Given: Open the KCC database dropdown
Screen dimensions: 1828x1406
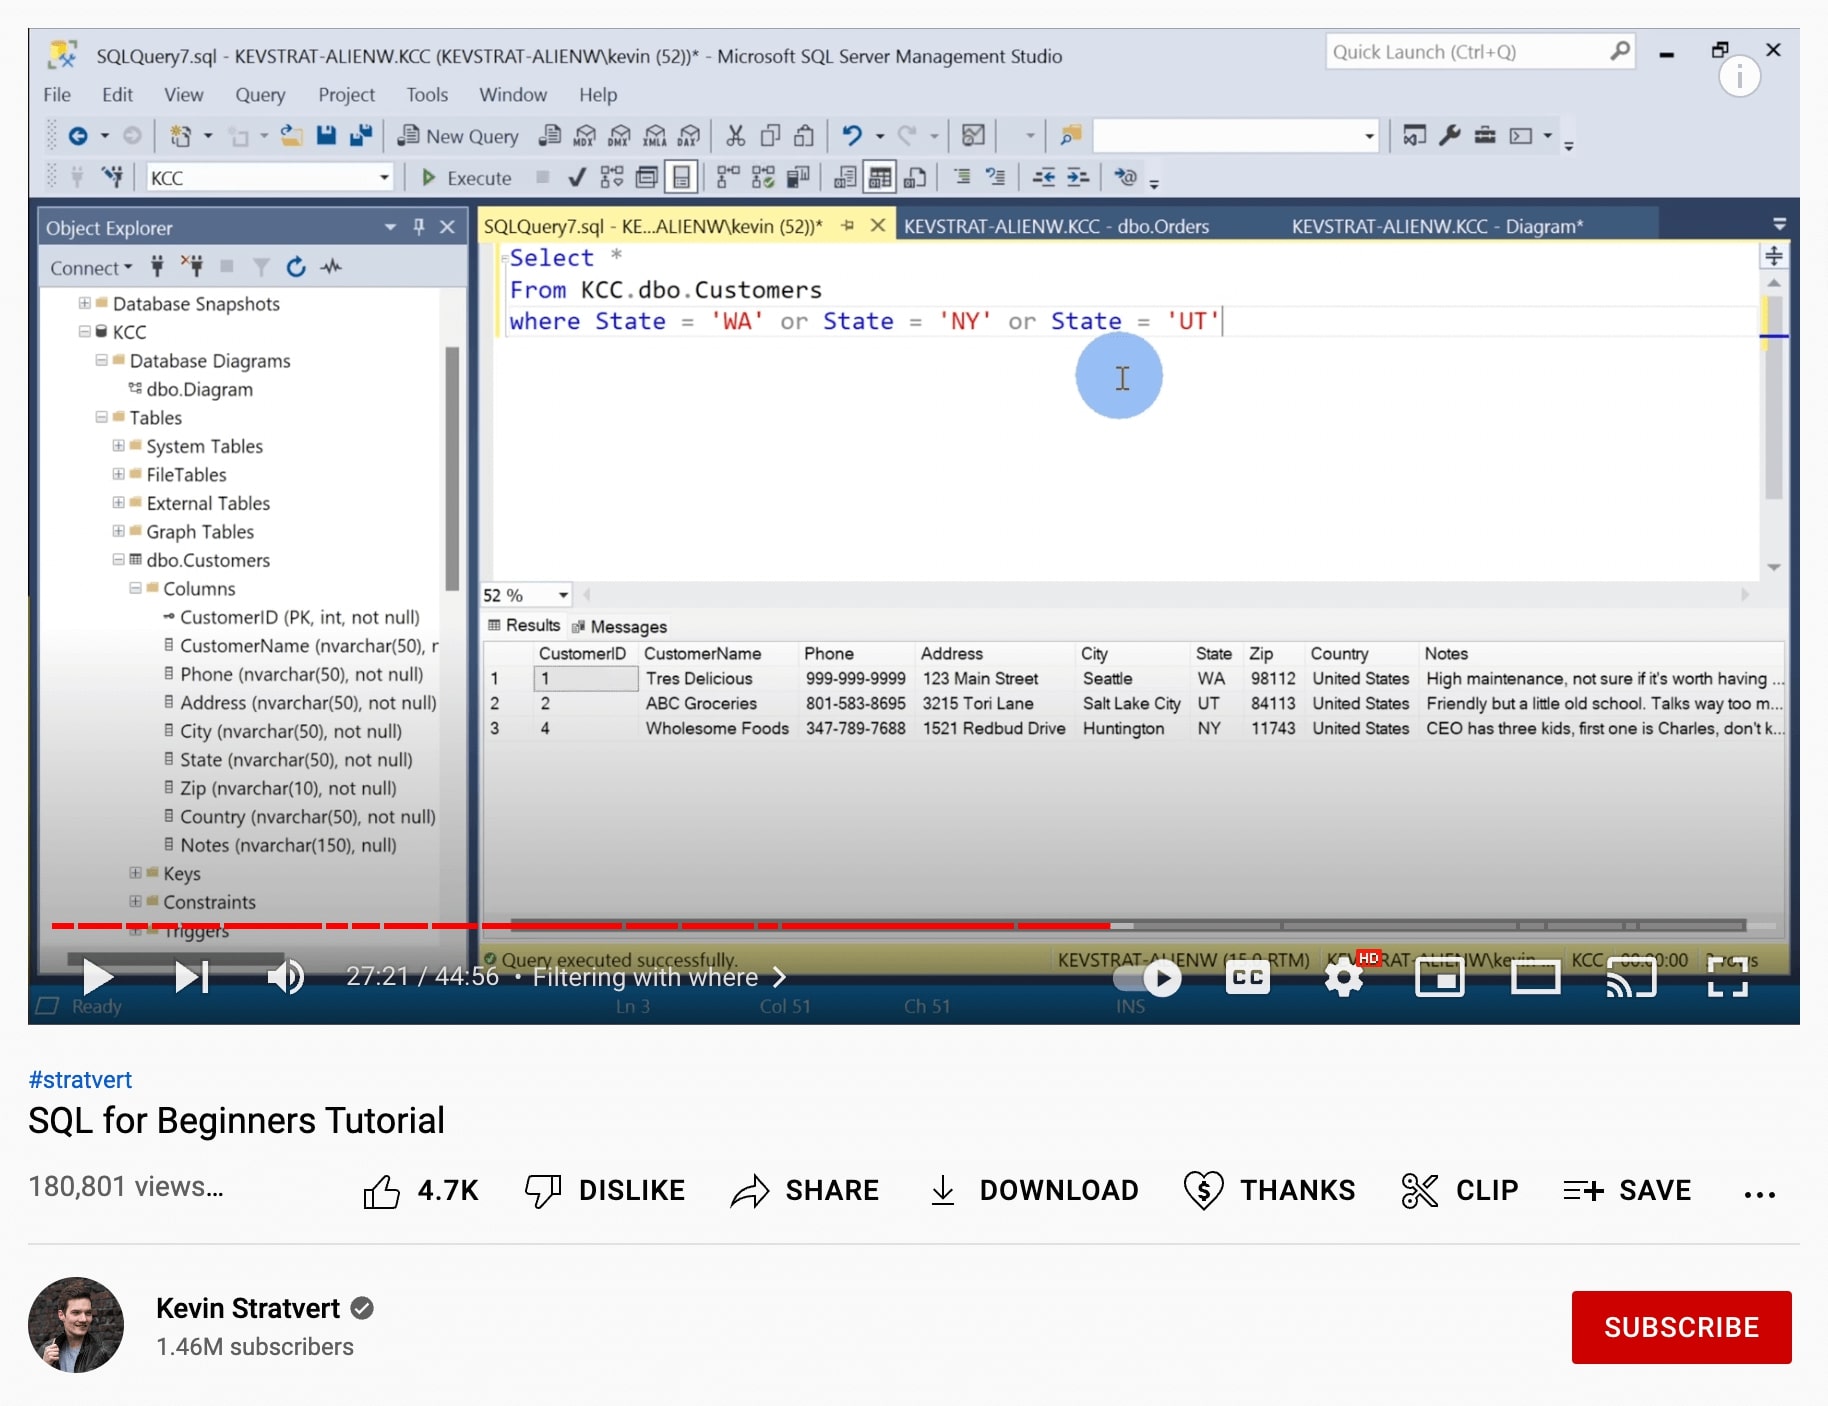Looking at the screenshot, I should [x=383, y=178].
